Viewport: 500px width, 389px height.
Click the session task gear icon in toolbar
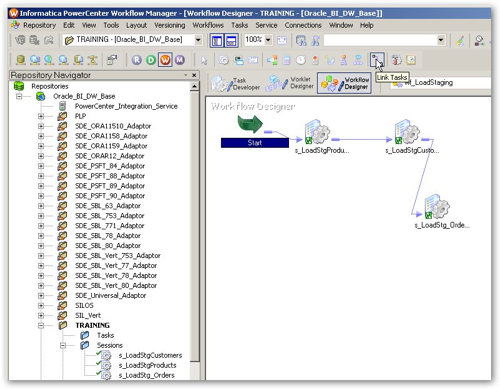224,60
